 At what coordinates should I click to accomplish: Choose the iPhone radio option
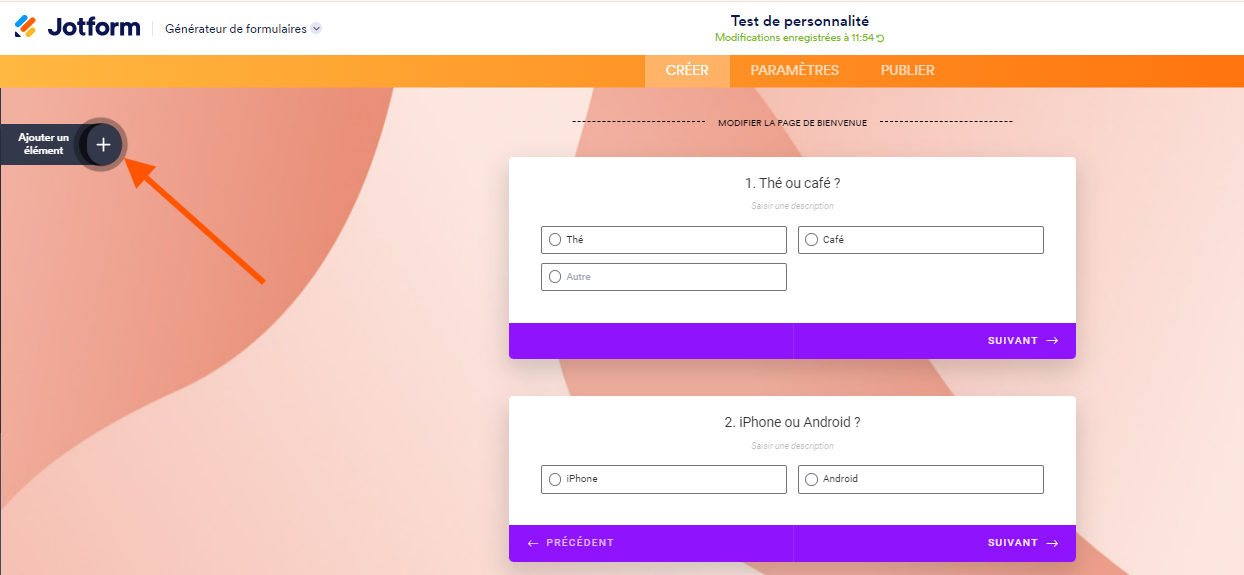pyautogui.click(x=555, y=479)
